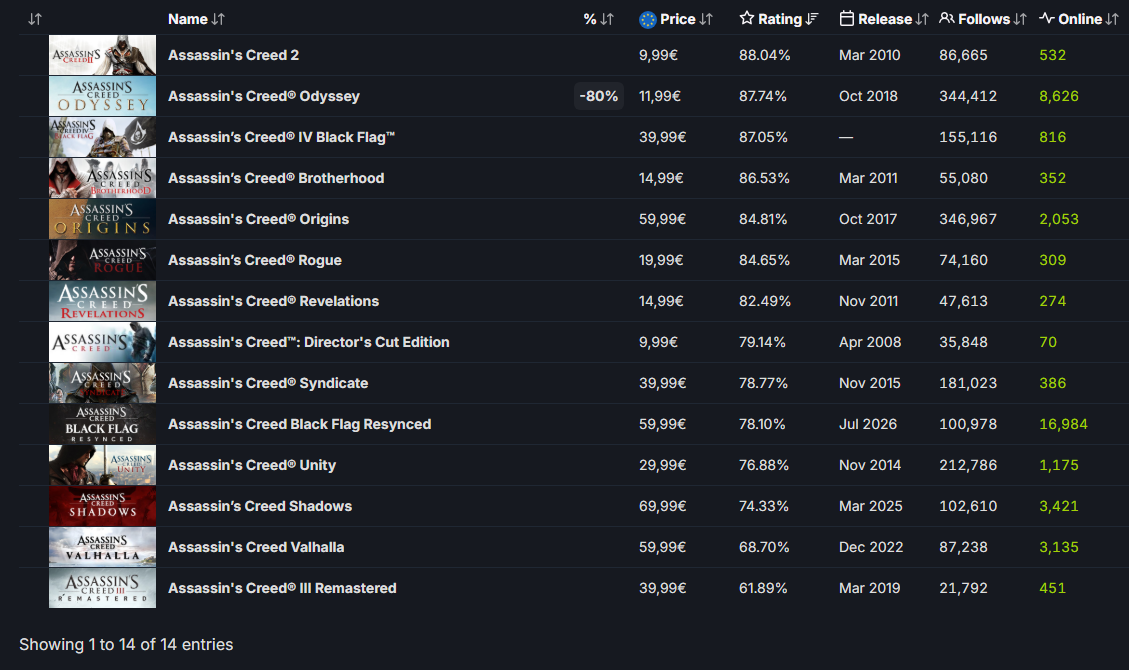The image size is (1129, 670).
Task: Open Assassin's Creed® Unity link
Action: [x=252, y=466]
